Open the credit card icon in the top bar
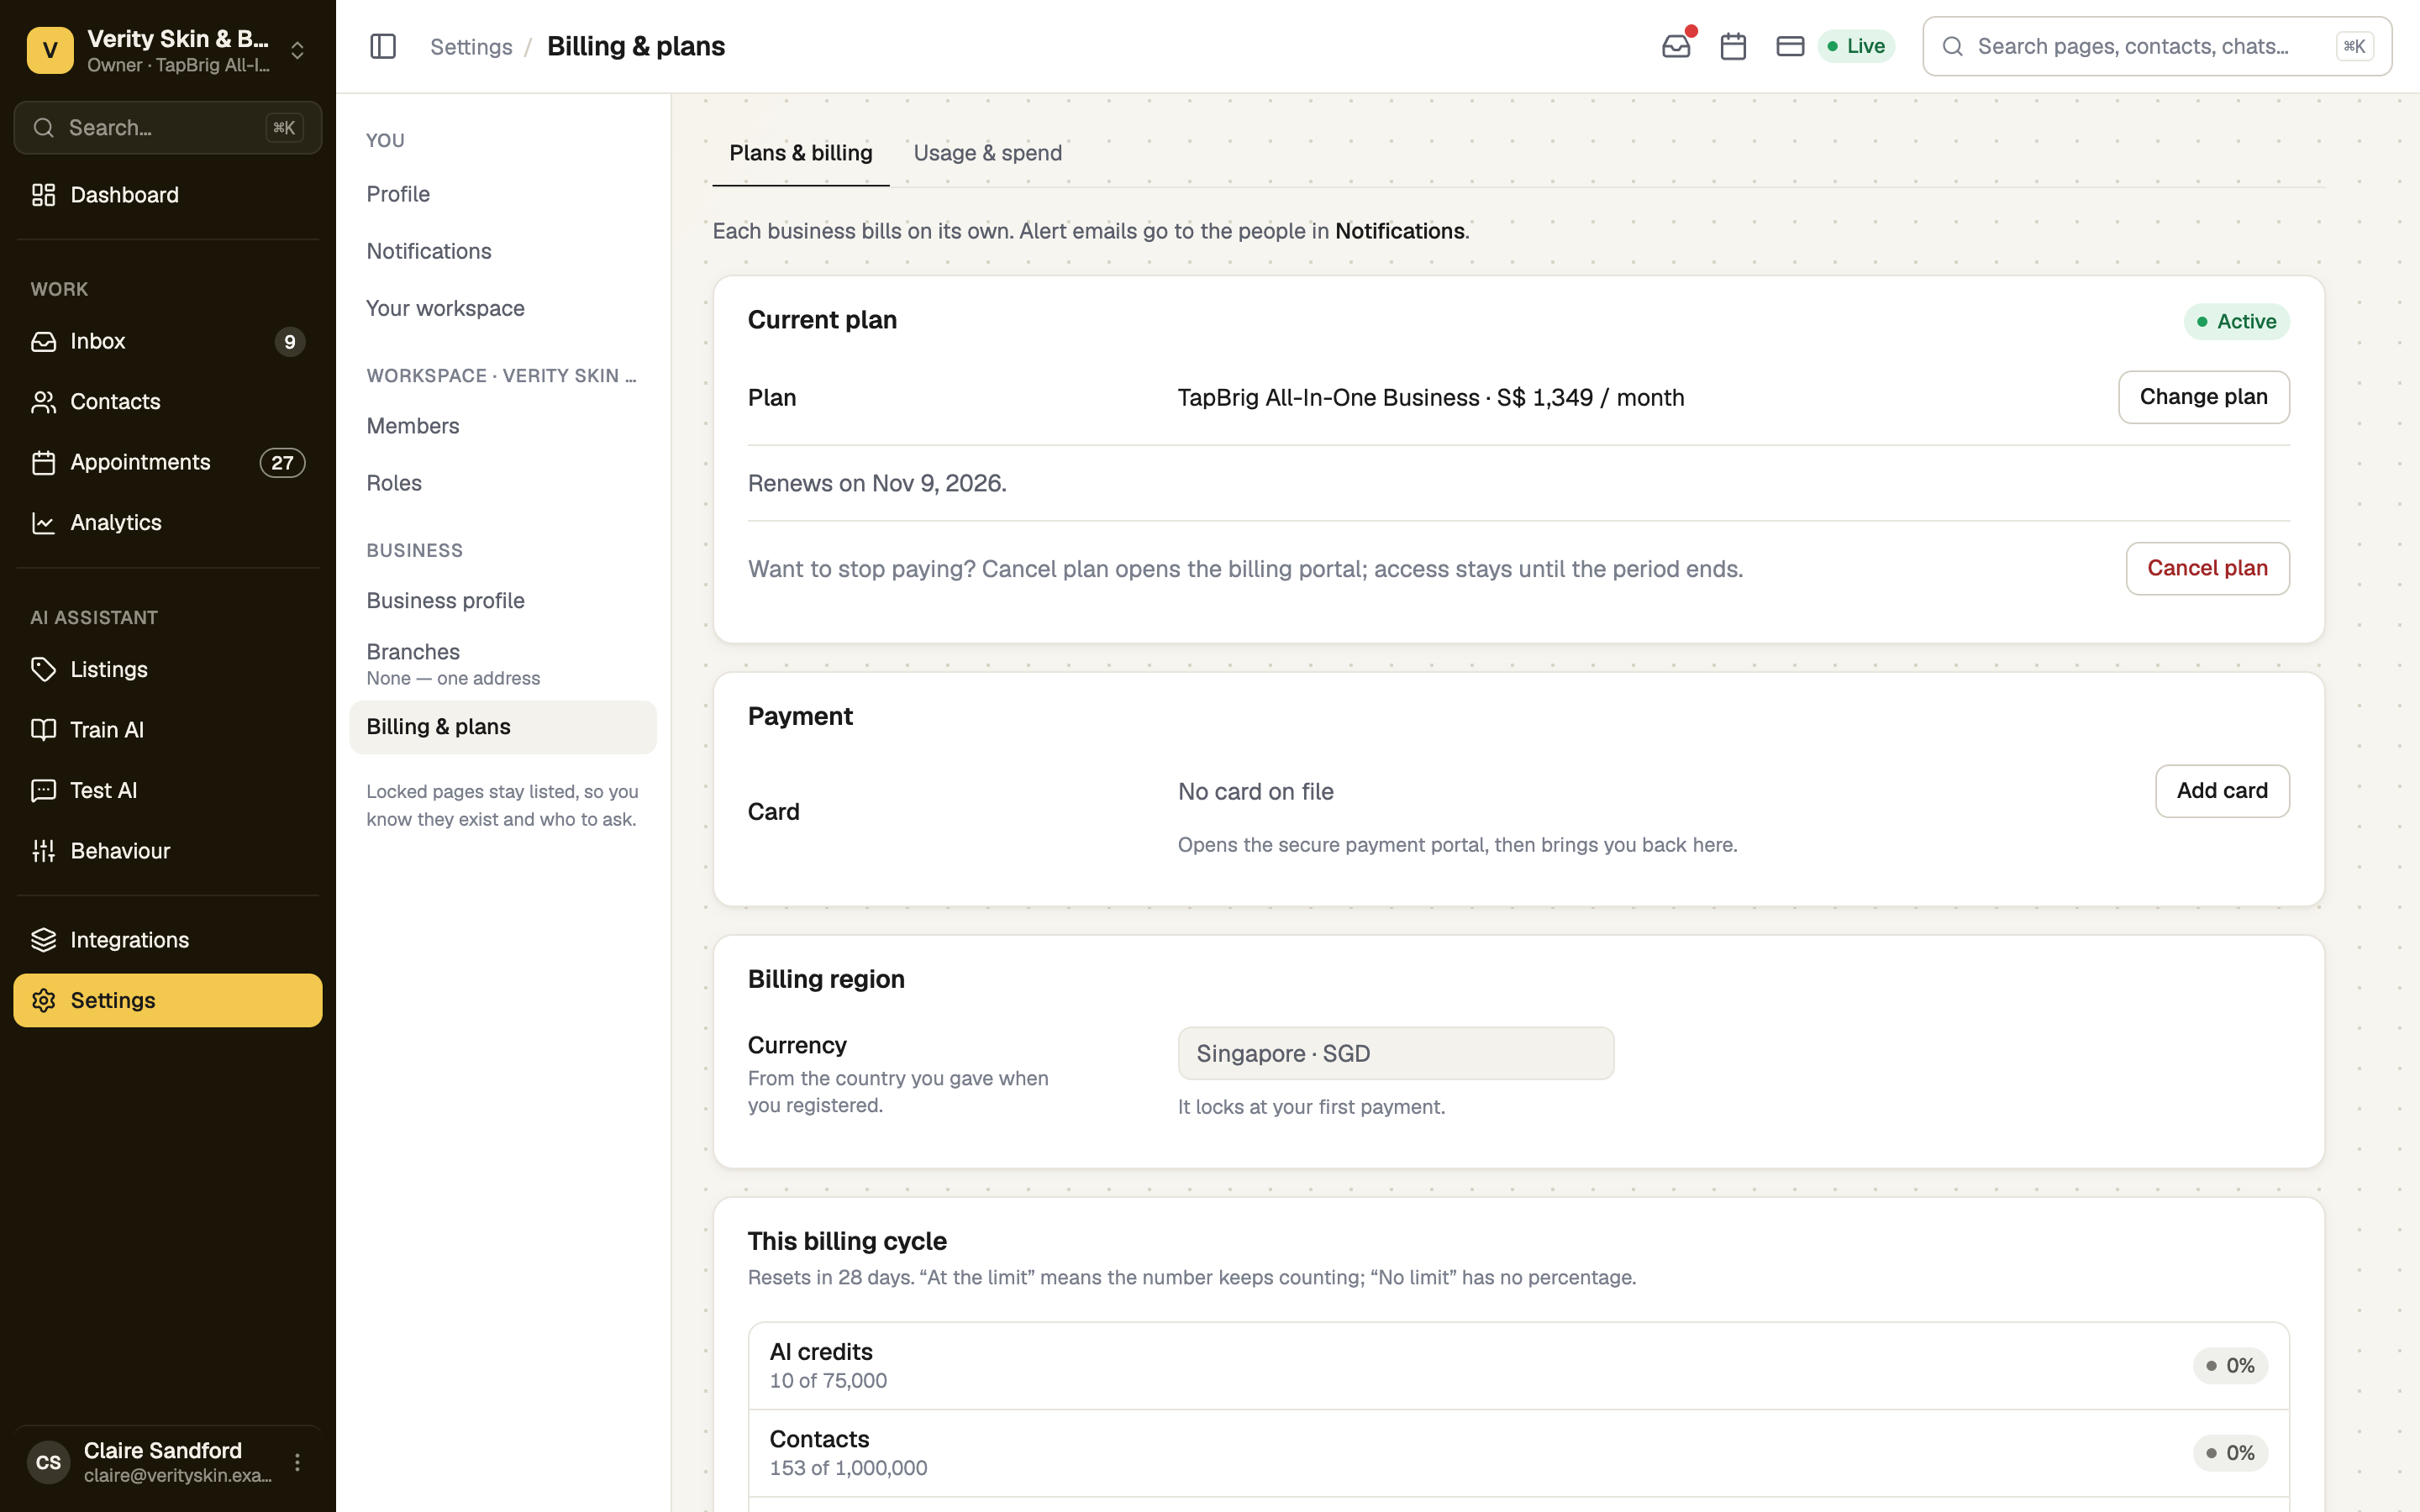2420x1512 pixels. click(x=1790, y=46)
